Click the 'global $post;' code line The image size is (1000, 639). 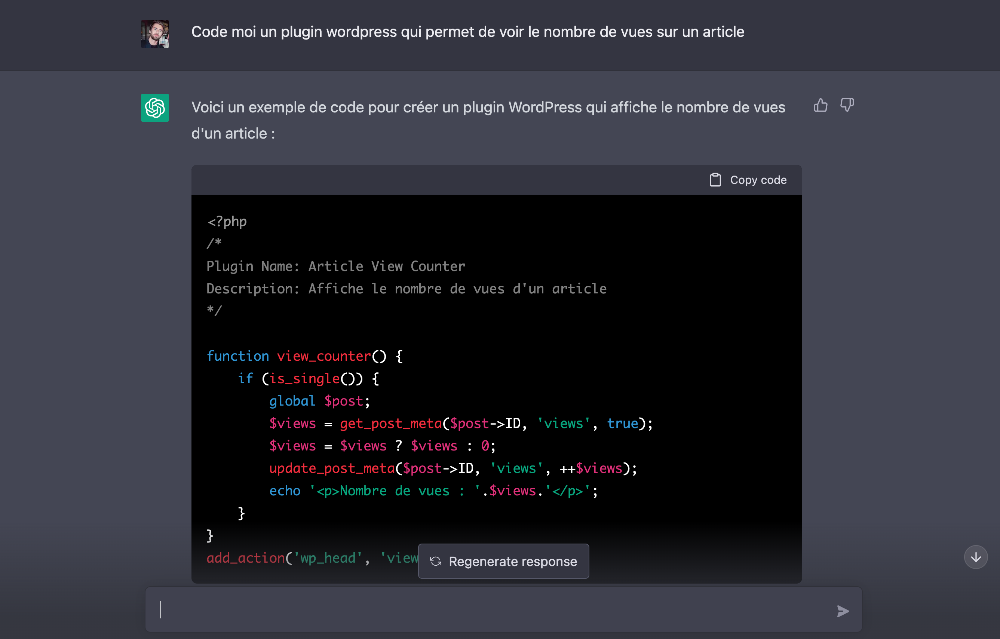coord(319,400)
